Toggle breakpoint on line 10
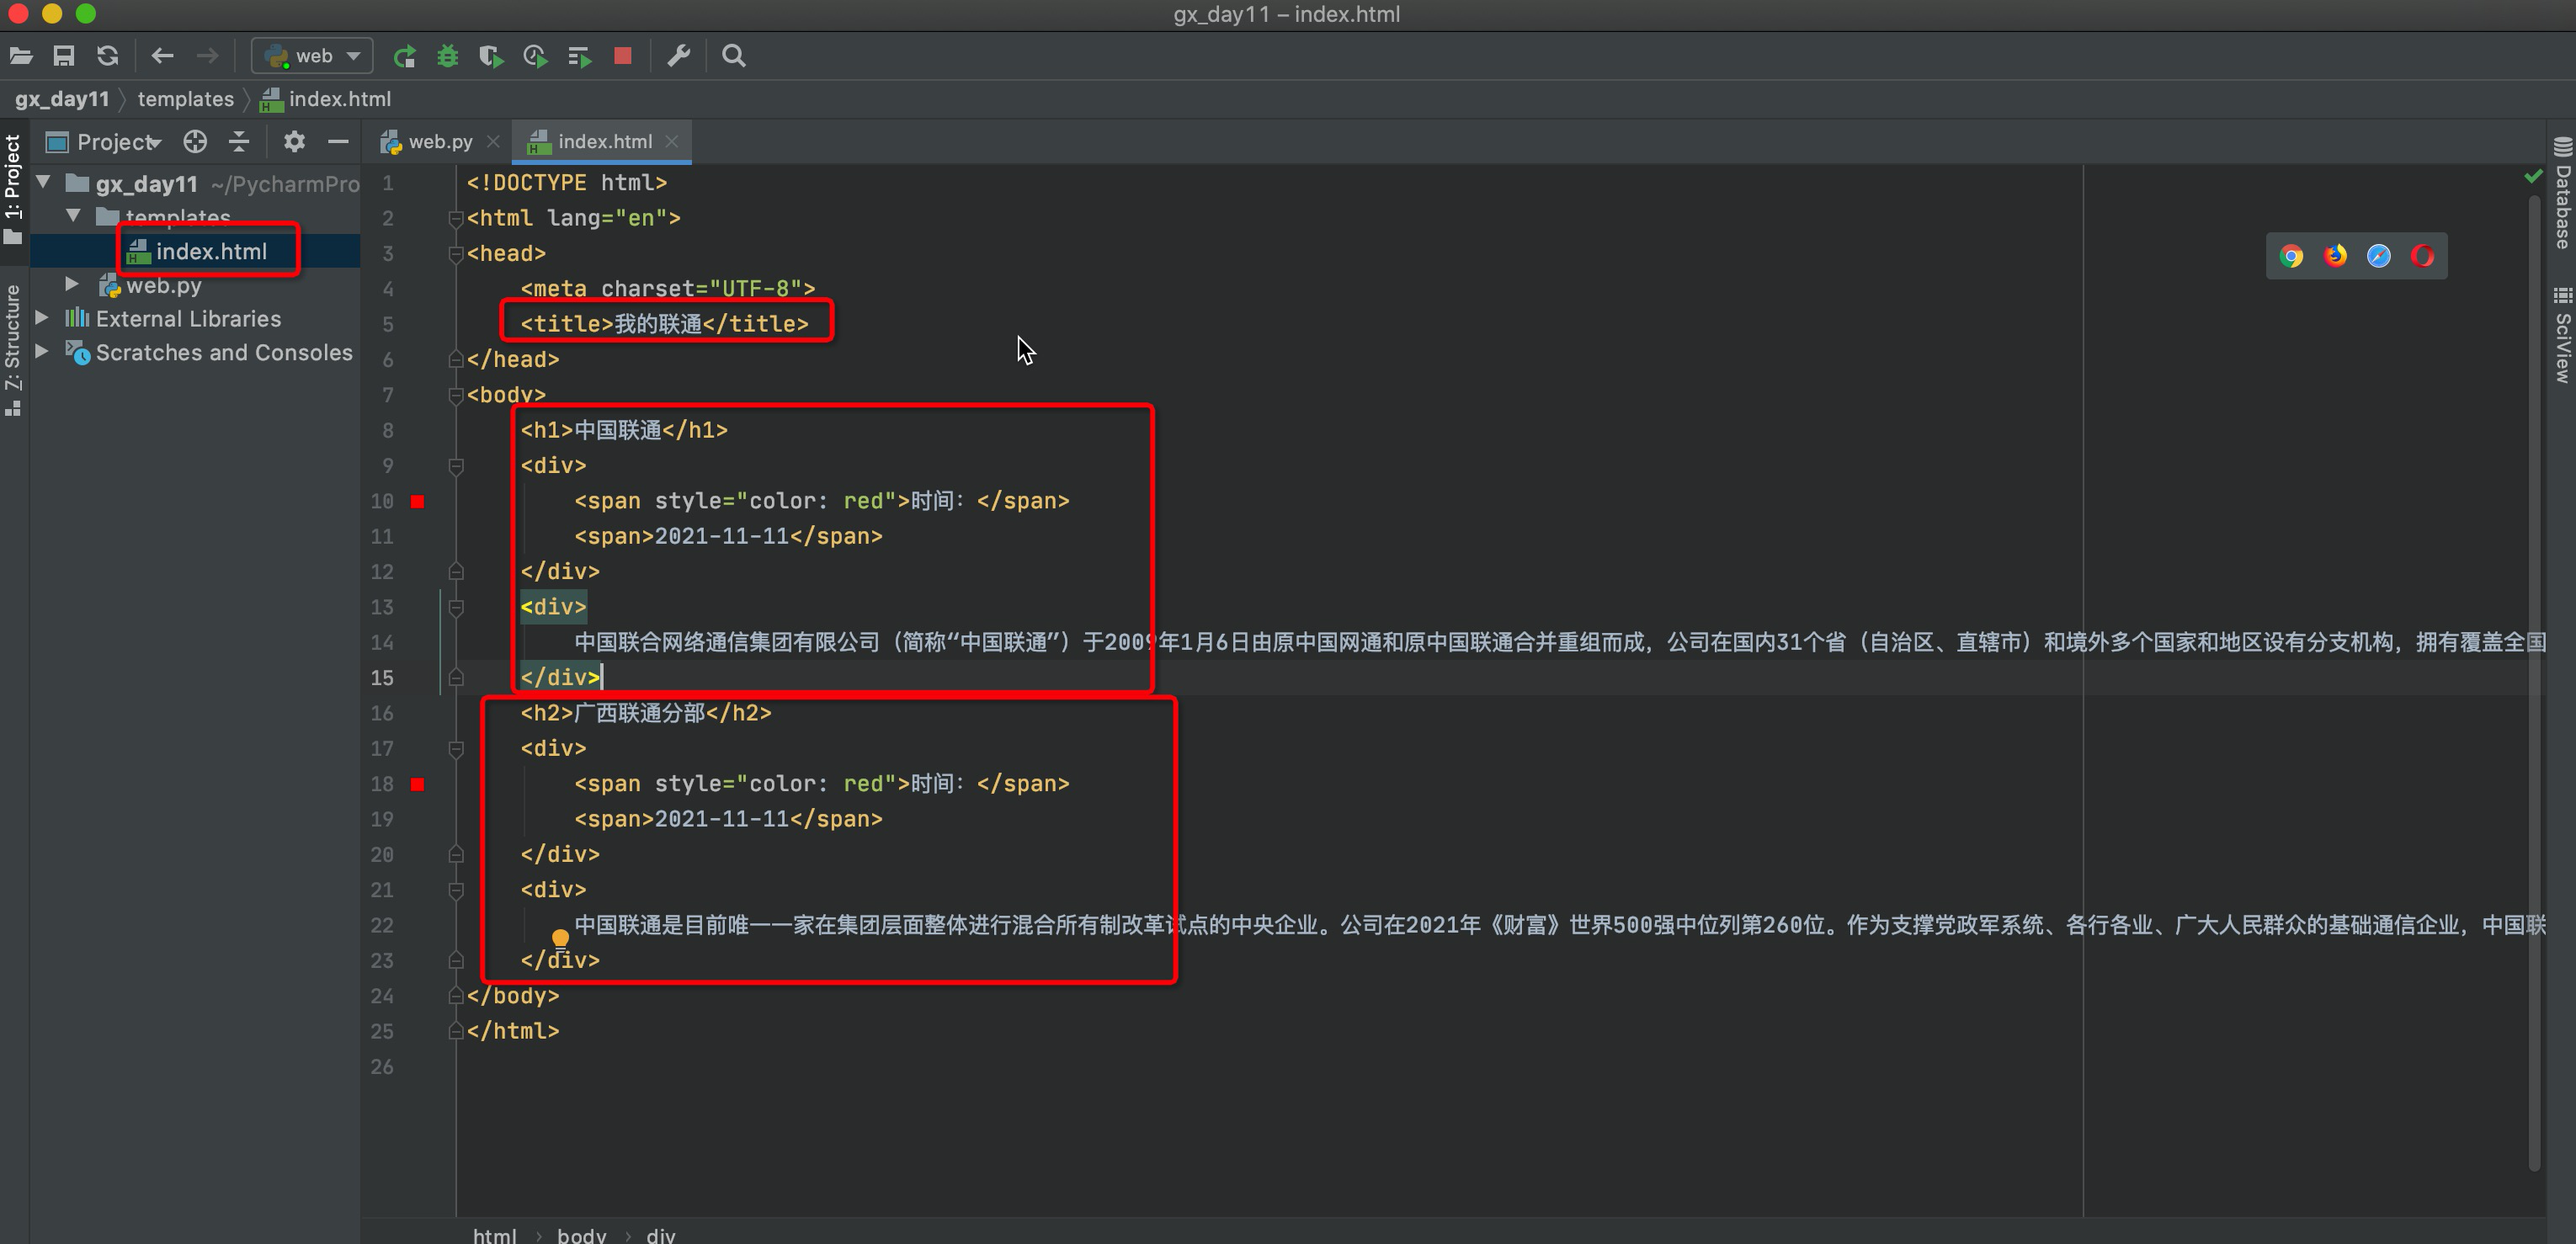This screenshot has width=2576, height=1244. click(x=418, y=501)
